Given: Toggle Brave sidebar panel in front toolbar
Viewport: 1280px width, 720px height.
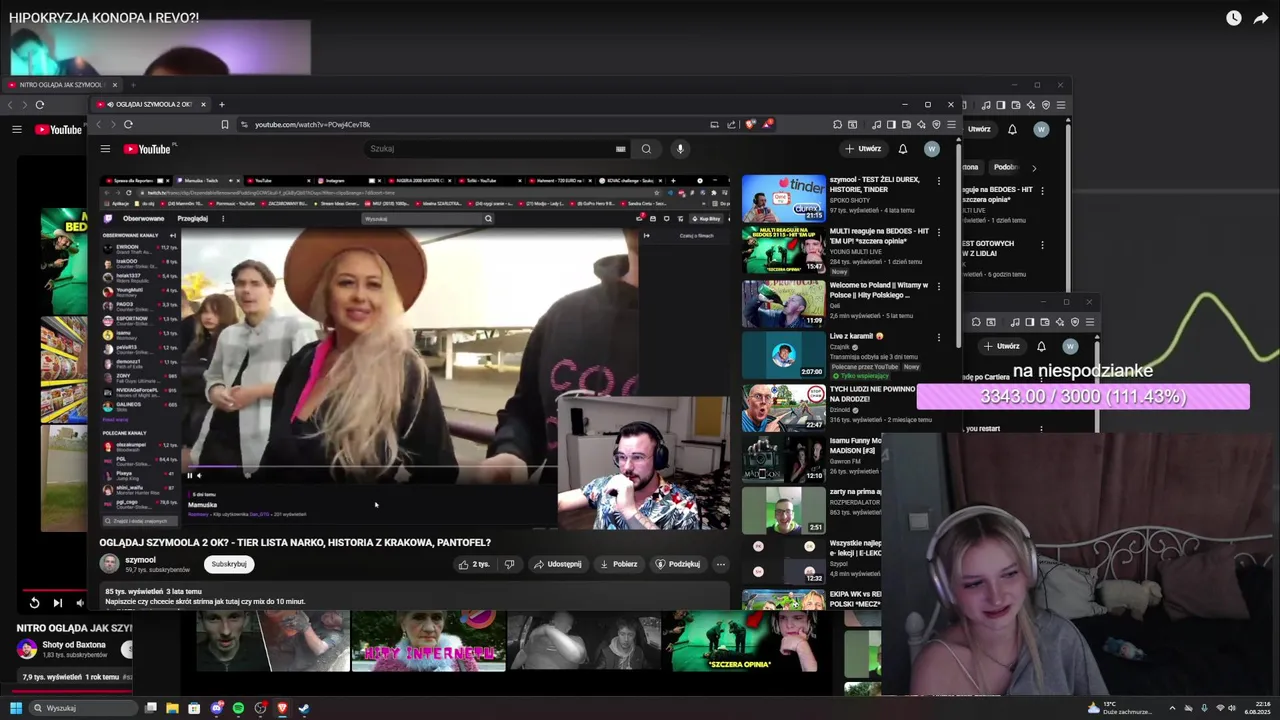Looking at the screenshot, I should [891, 124].
